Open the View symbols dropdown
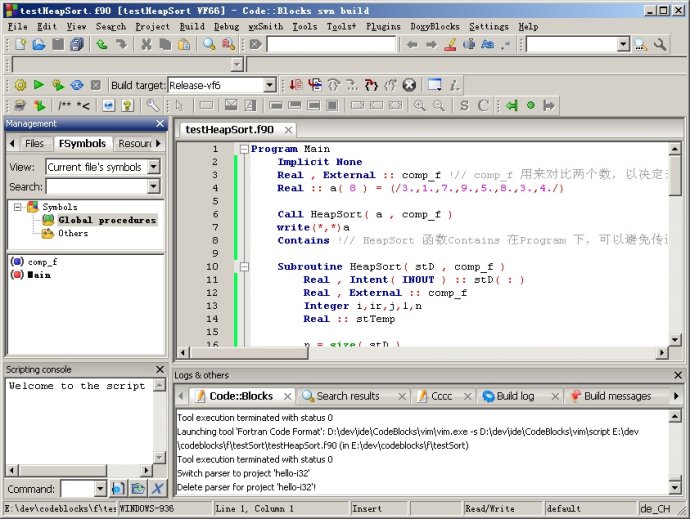Viewport: 690px width, 519px height. tap(153, 167)
